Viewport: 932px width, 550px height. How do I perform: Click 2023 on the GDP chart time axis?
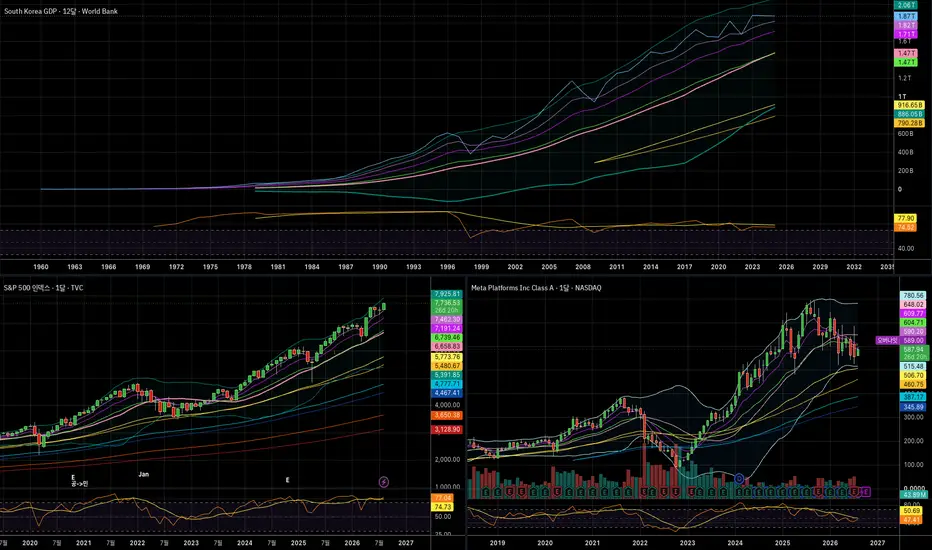click(x=752, y=267)
